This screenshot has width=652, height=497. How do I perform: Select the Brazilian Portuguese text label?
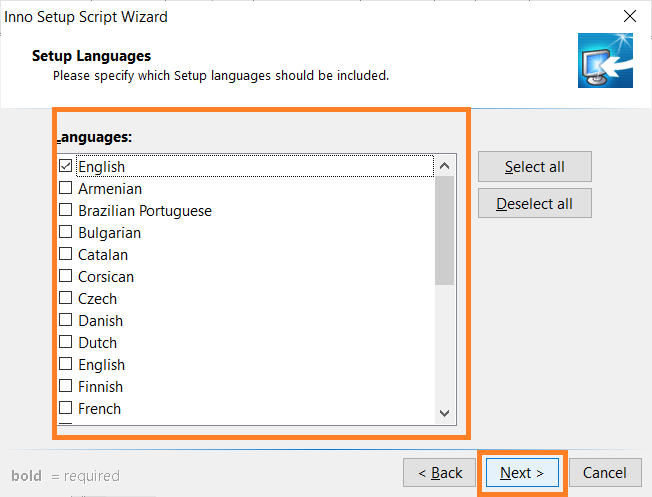[x=145, y=211]
